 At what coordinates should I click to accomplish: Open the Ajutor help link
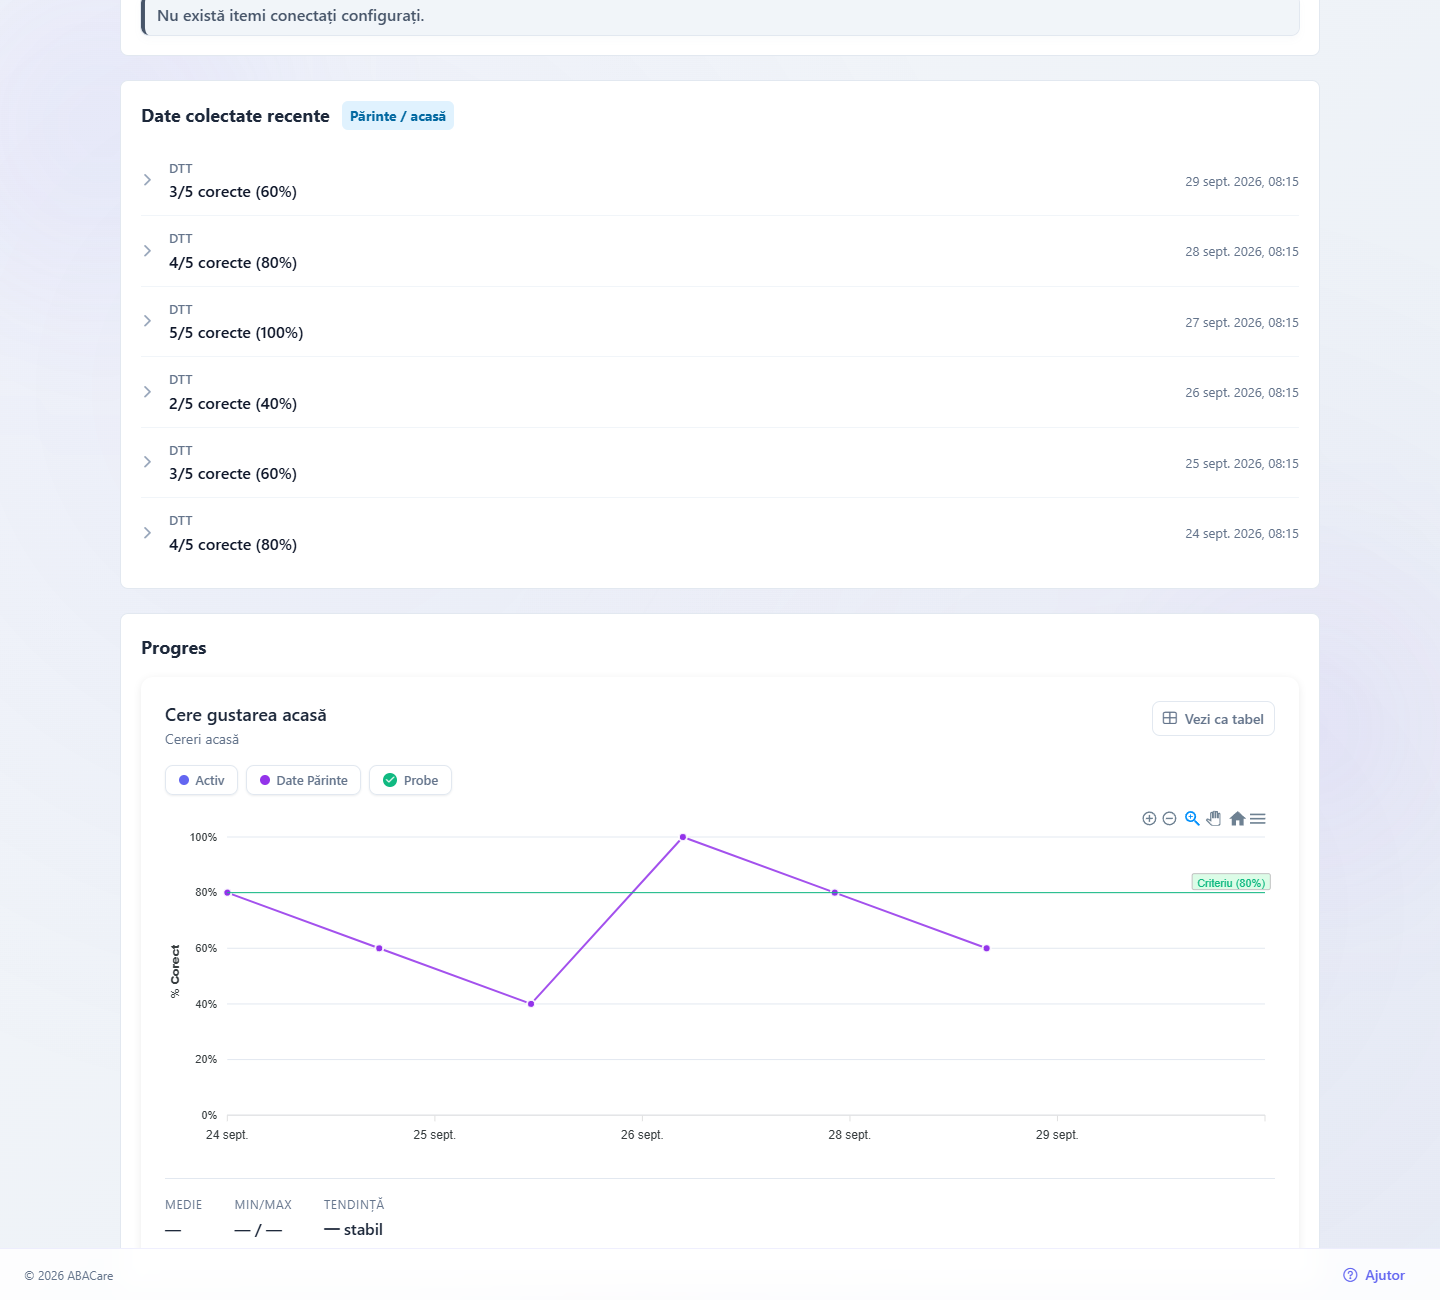click(1374, 1275)
